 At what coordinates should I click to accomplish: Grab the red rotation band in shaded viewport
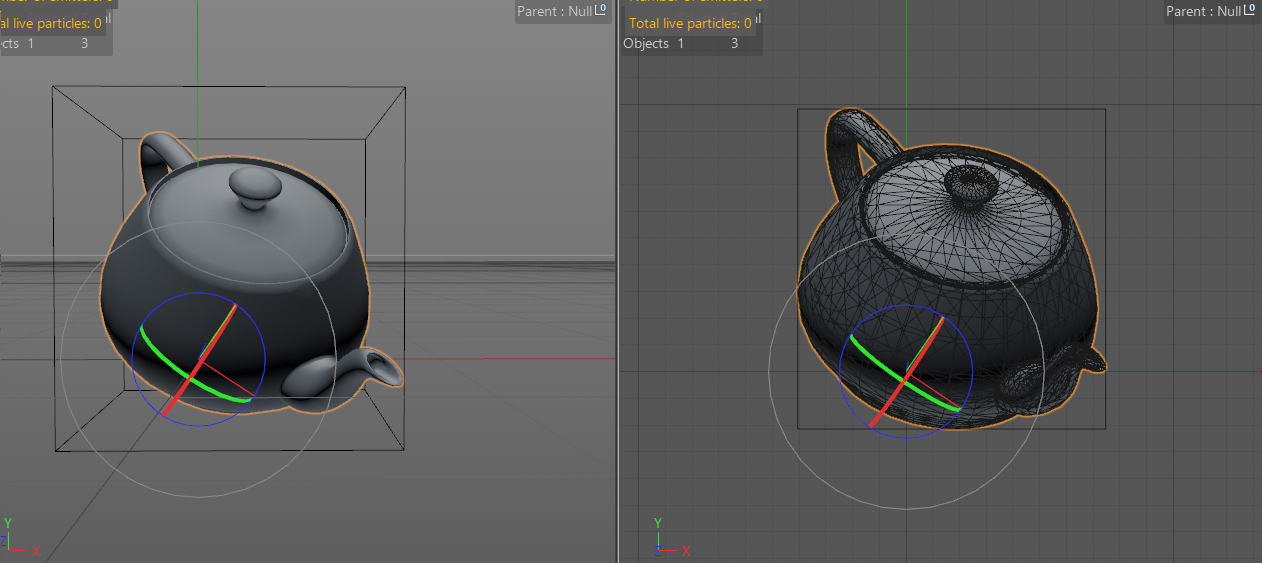click(172, 401)
